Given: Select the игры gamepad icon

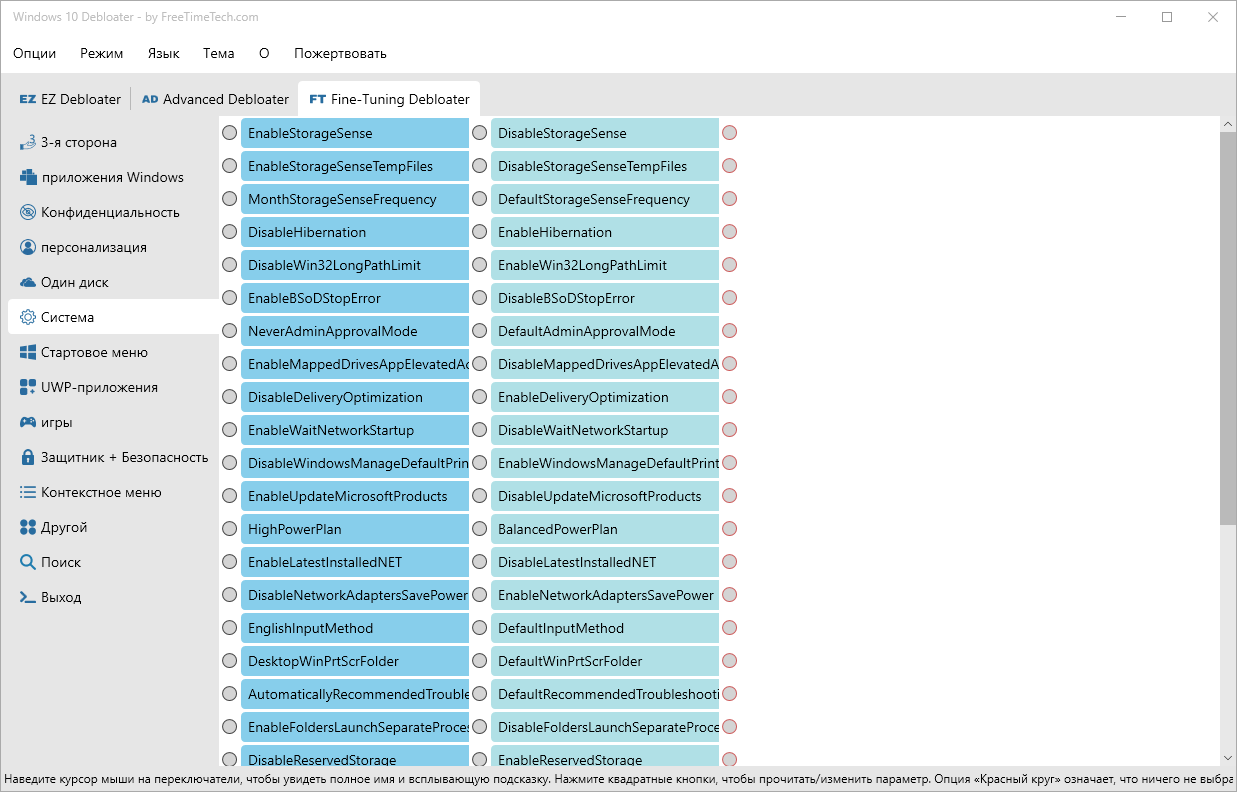Looking at the screenshot, I should coord(28,422).
